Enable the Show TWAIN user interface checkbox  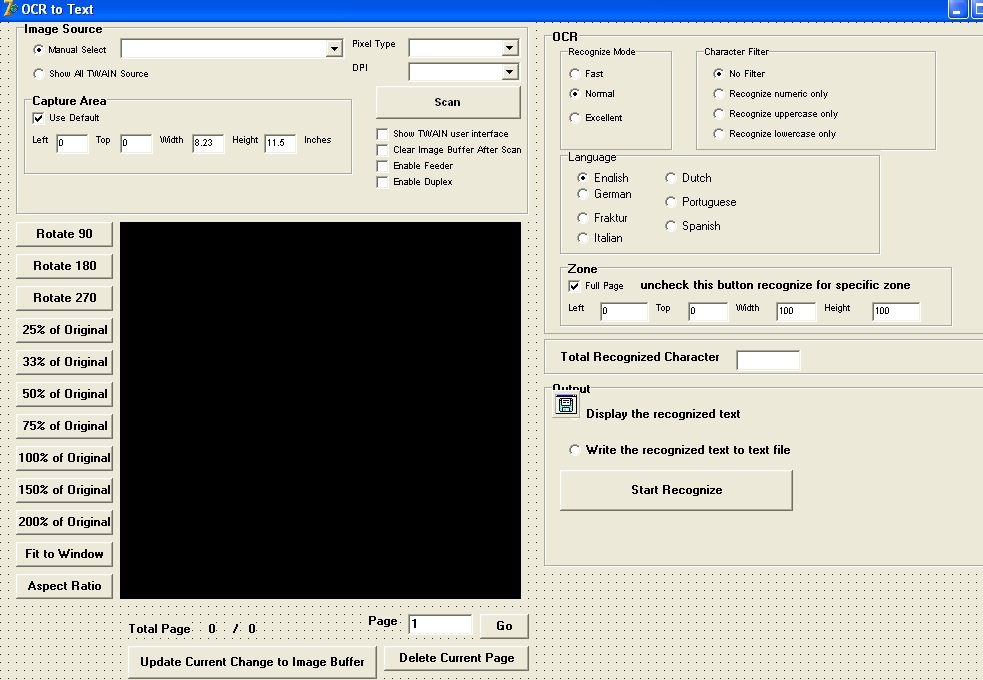[382, 134]
